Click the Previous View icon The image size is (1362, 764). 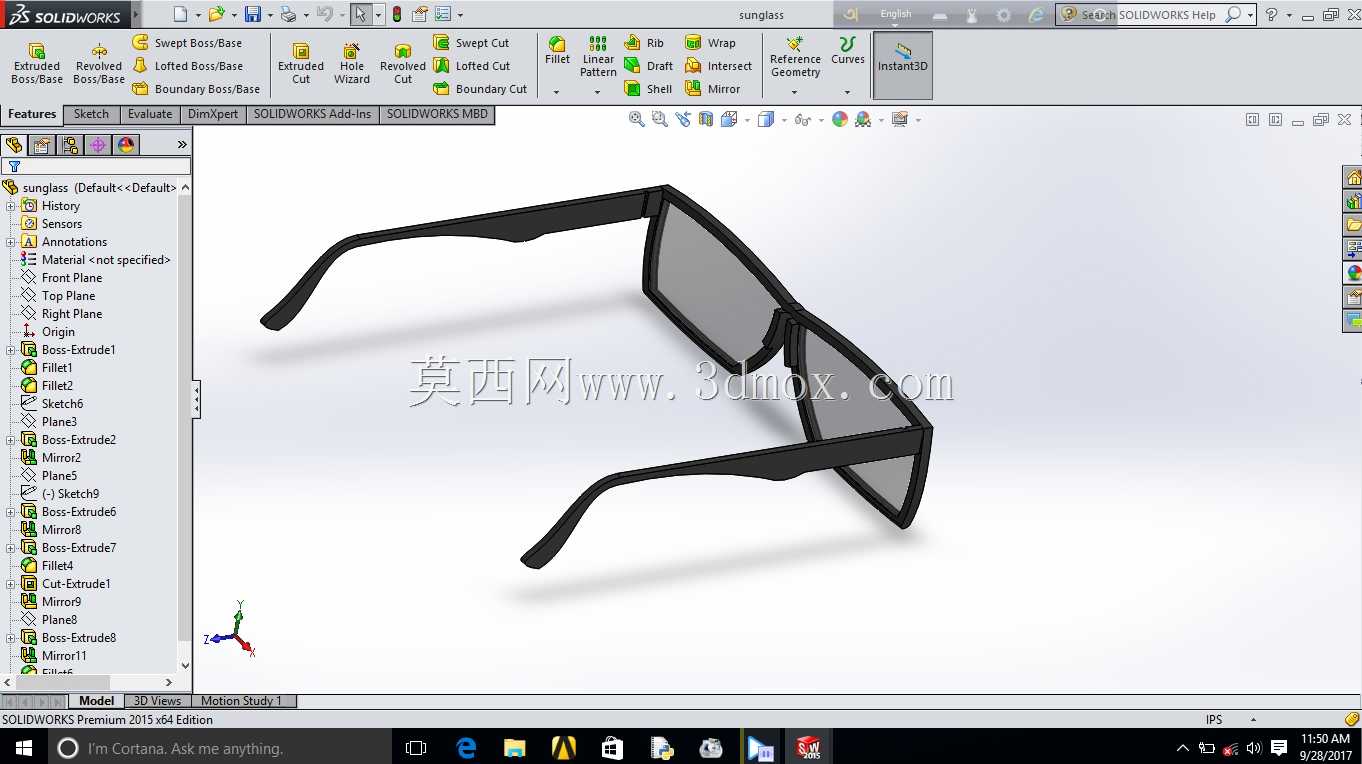click(683, 119)
